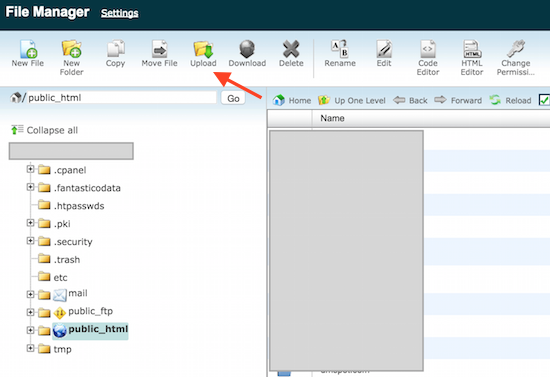Open the Code Editor
Viewport: 550px width, 377px height.
click(x=428, y=49)
